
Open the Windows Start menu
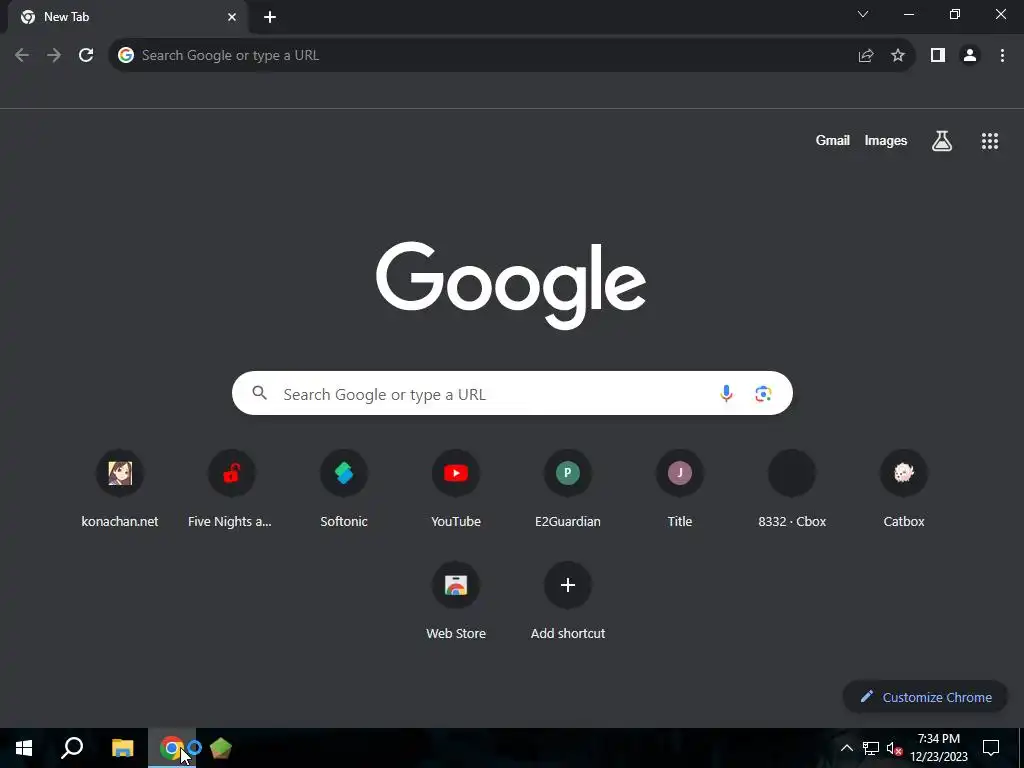[24, 748]
